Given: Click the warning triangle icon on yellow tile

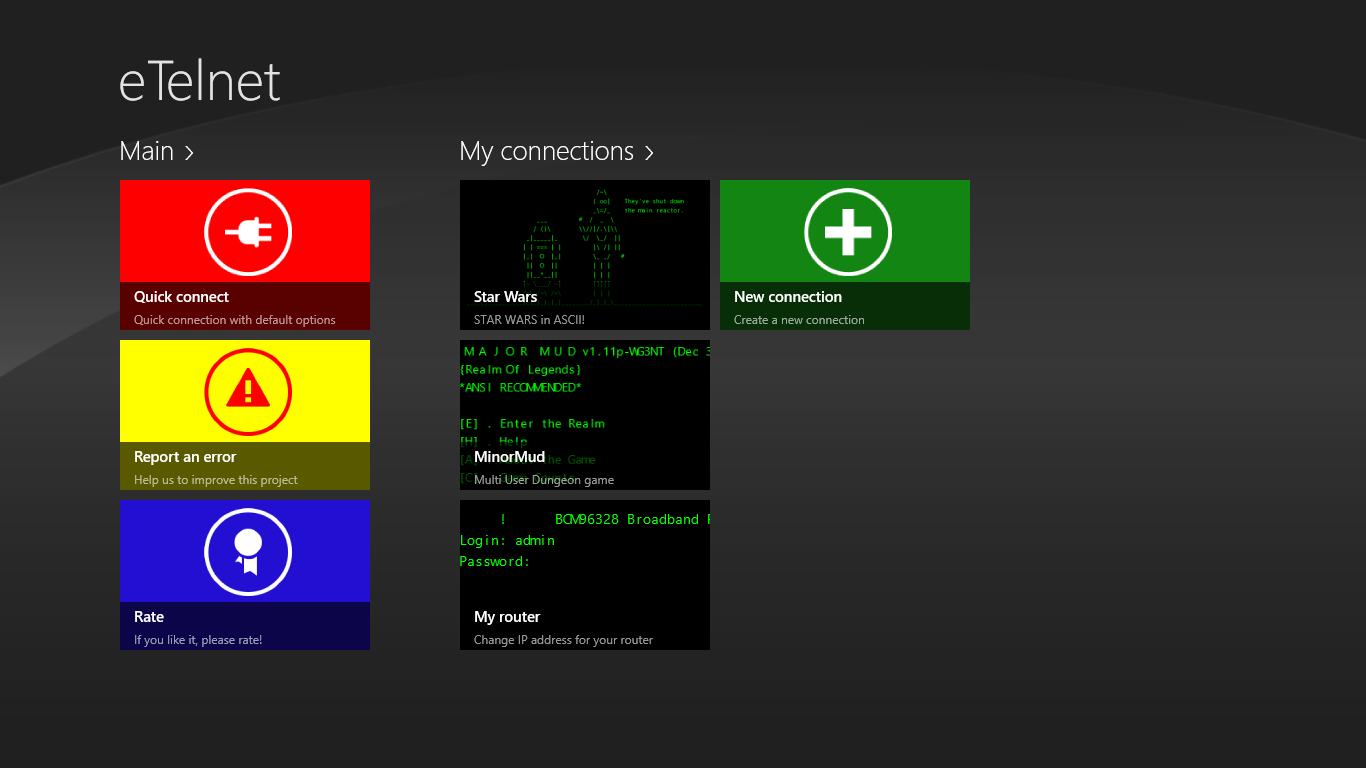Looking at the screenshot, I should point(248,393).
